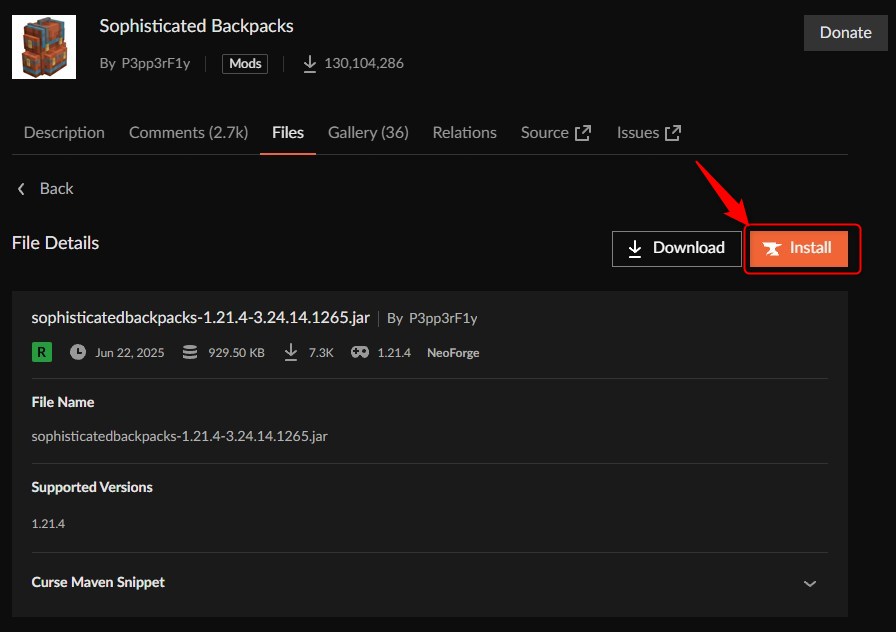
Task: Open P3pp3rF1y link next to the file title
Action: tap(443, 318)
